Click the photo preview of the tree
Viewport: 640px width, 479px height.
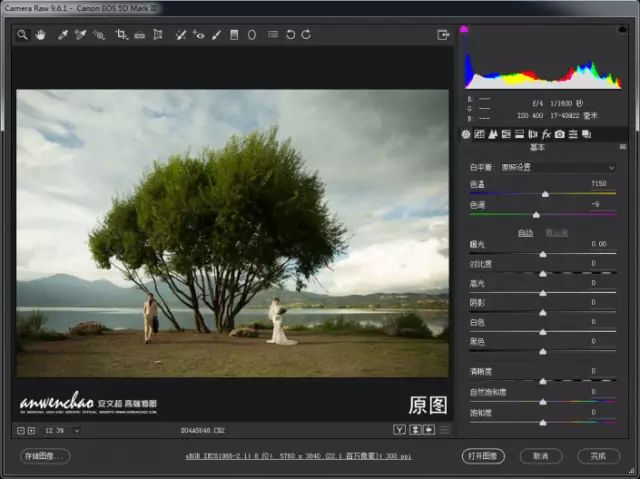(233, 233)
